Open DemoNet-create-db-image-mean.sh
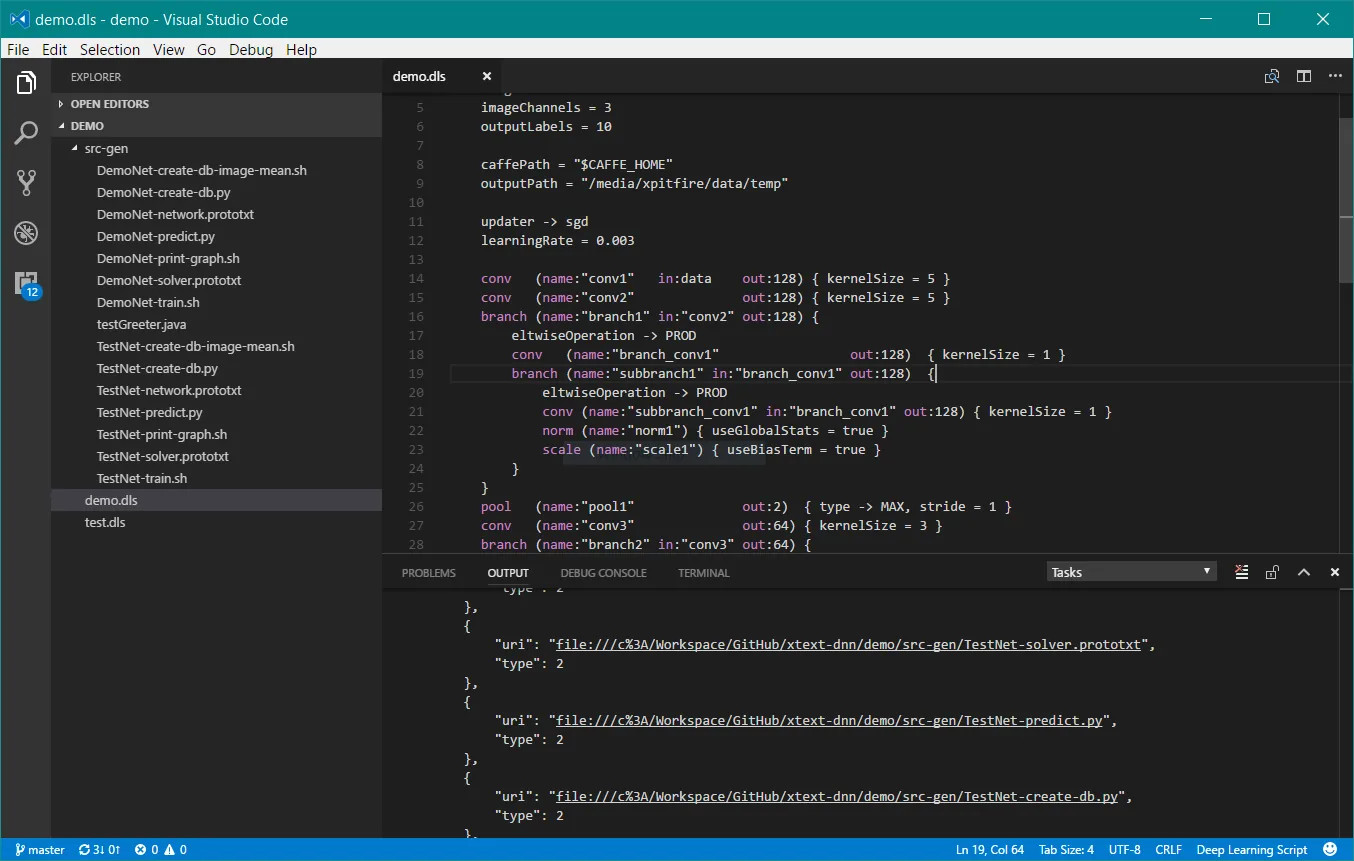Viewport: 1354px width, 861px height. pyautogui.click(x=201, y=170)
